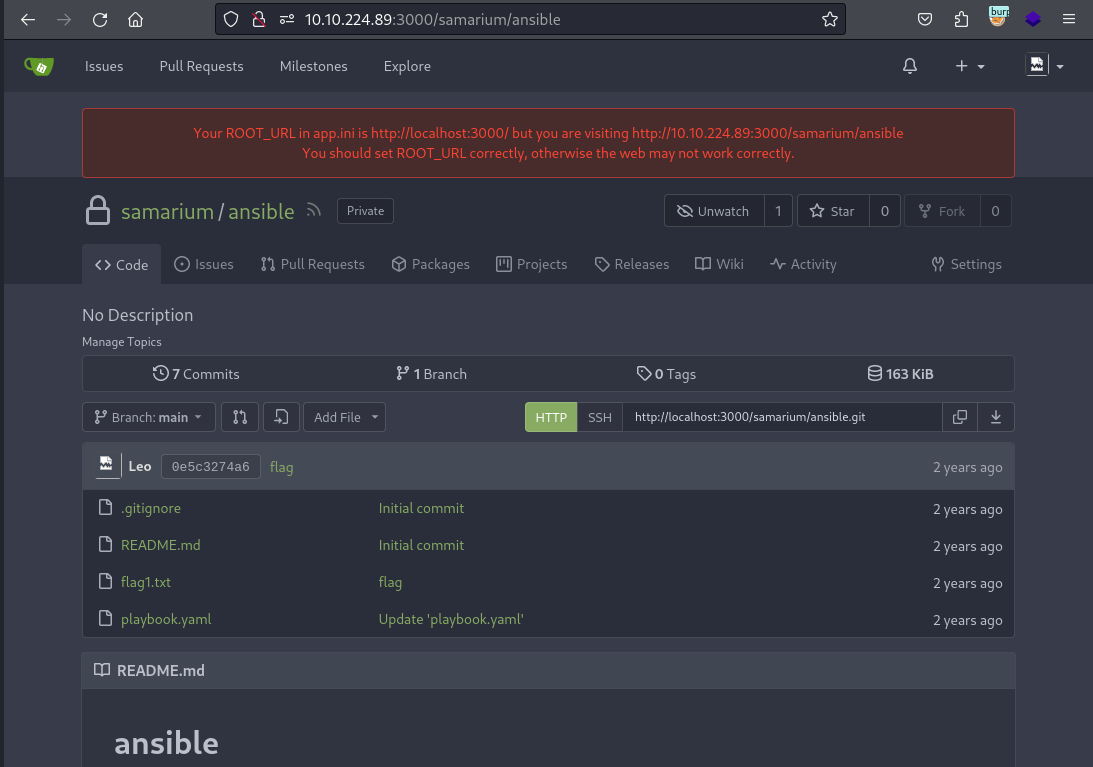The width and height of the screenshot is (1093, 767).
Task: View the 7 Commits history
Action: tap(196, 374)
